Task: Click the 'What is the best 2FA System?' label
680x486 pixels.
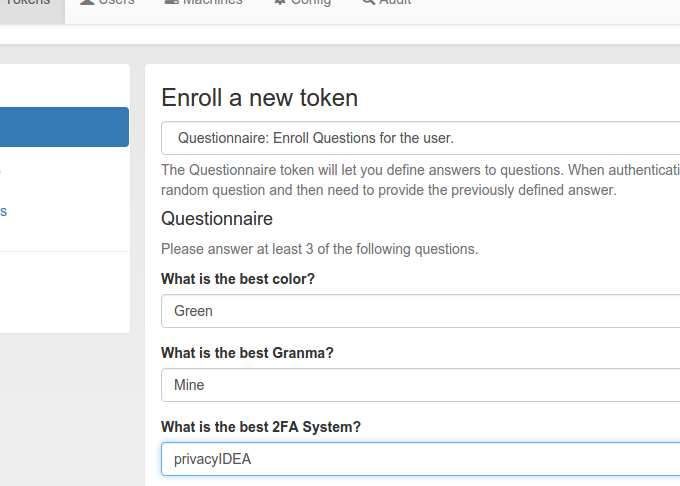Action: 261,427
